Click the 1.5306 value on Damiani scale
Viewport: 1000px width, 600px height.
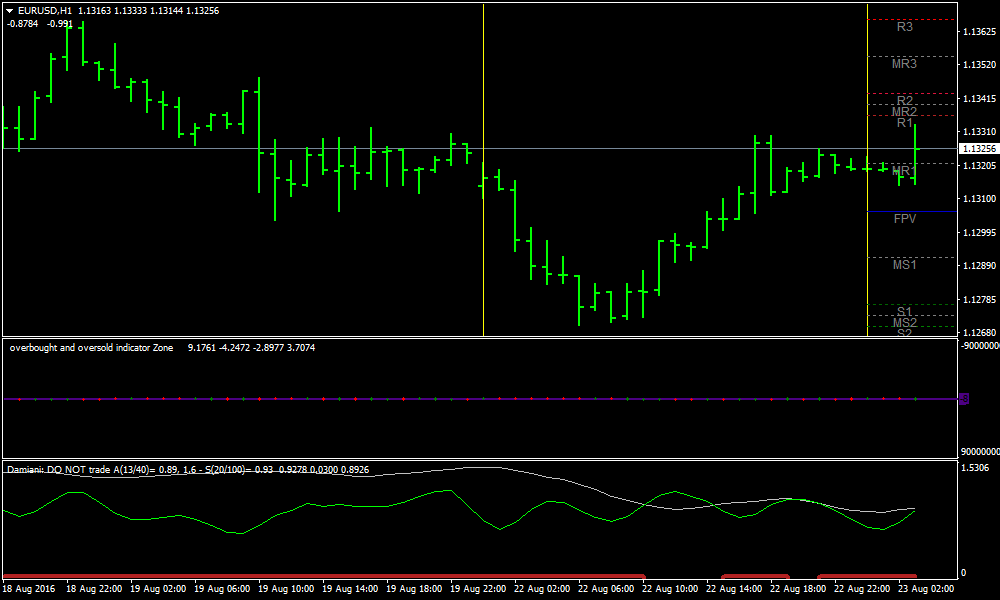976,467
